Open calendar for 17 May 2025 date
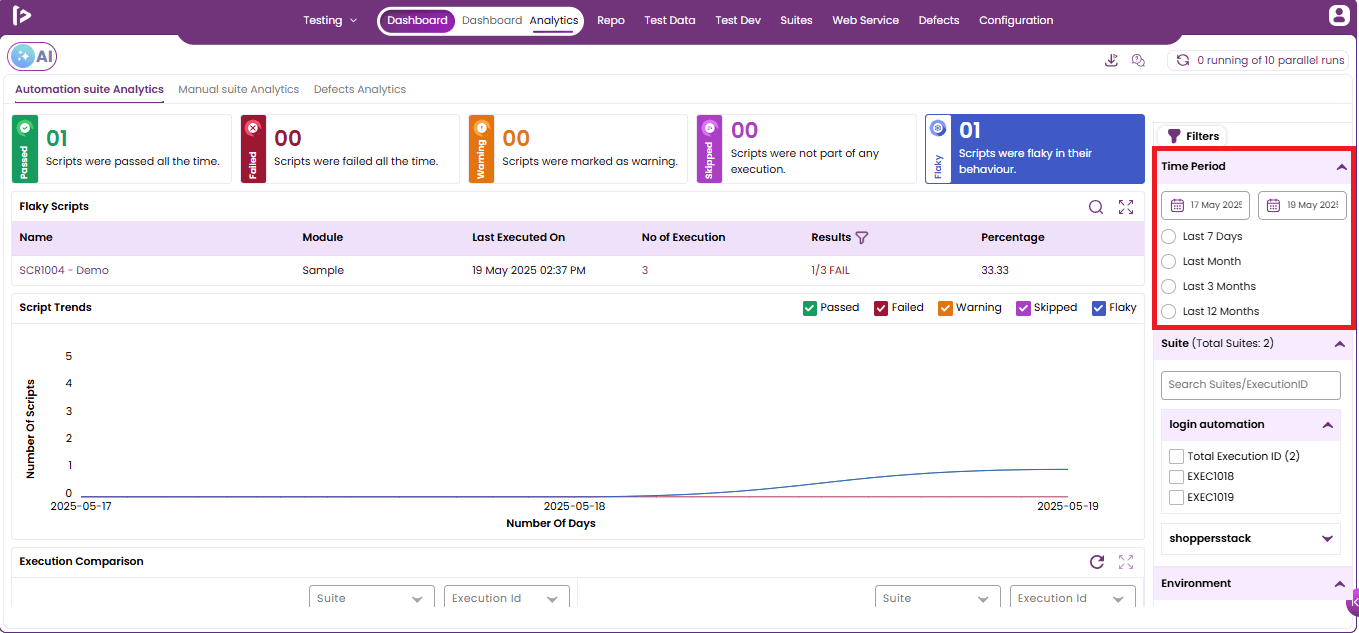 tap(1177, 205)
